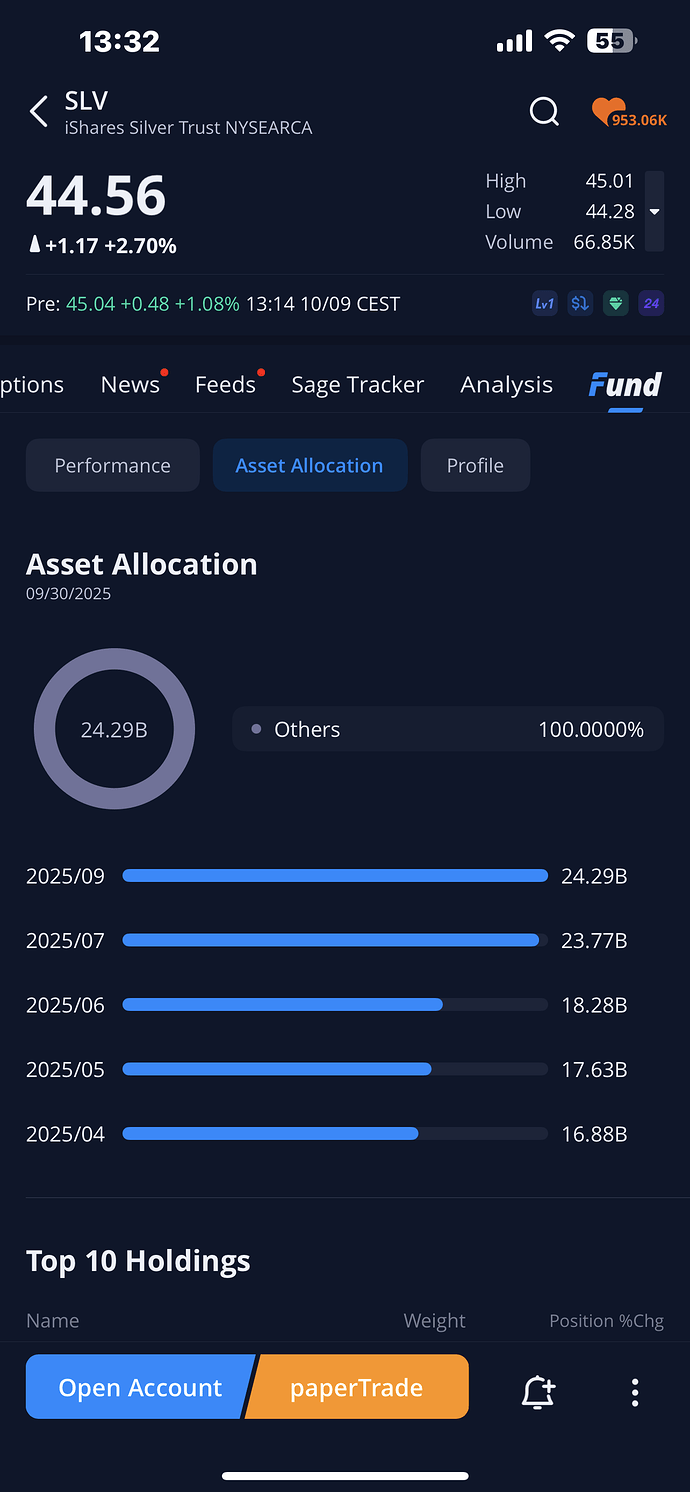The height and width of the screenshot is (1492, 690).
Task: Tap the 24-hour trading badge
Action: (x=651, y=303)
